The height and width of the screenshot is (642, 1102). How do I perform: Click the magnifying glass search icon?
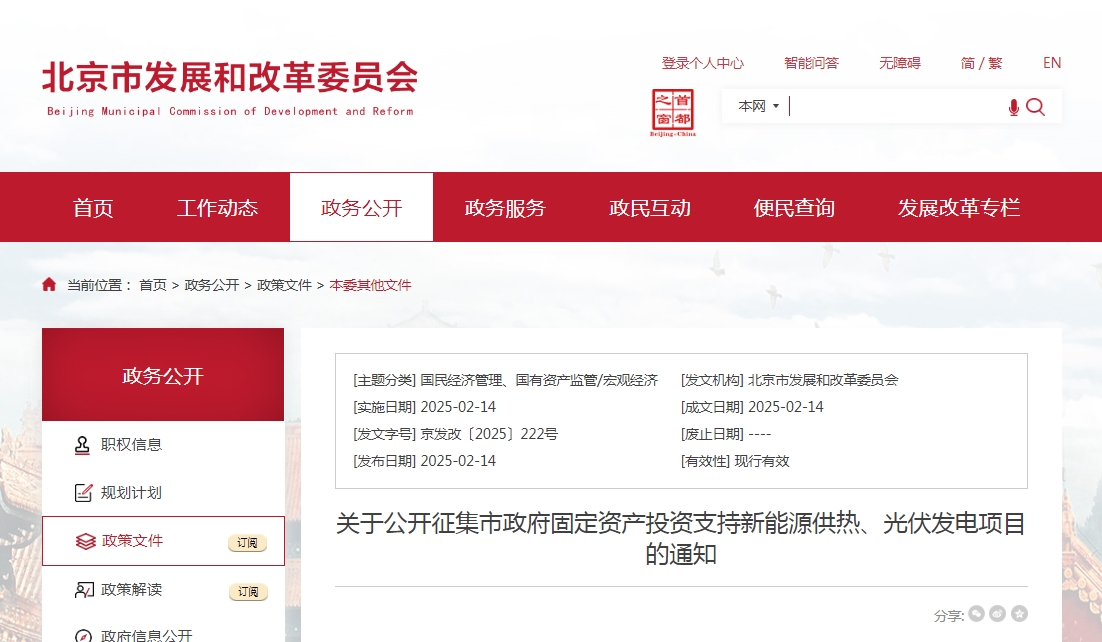coord(1036,107)
